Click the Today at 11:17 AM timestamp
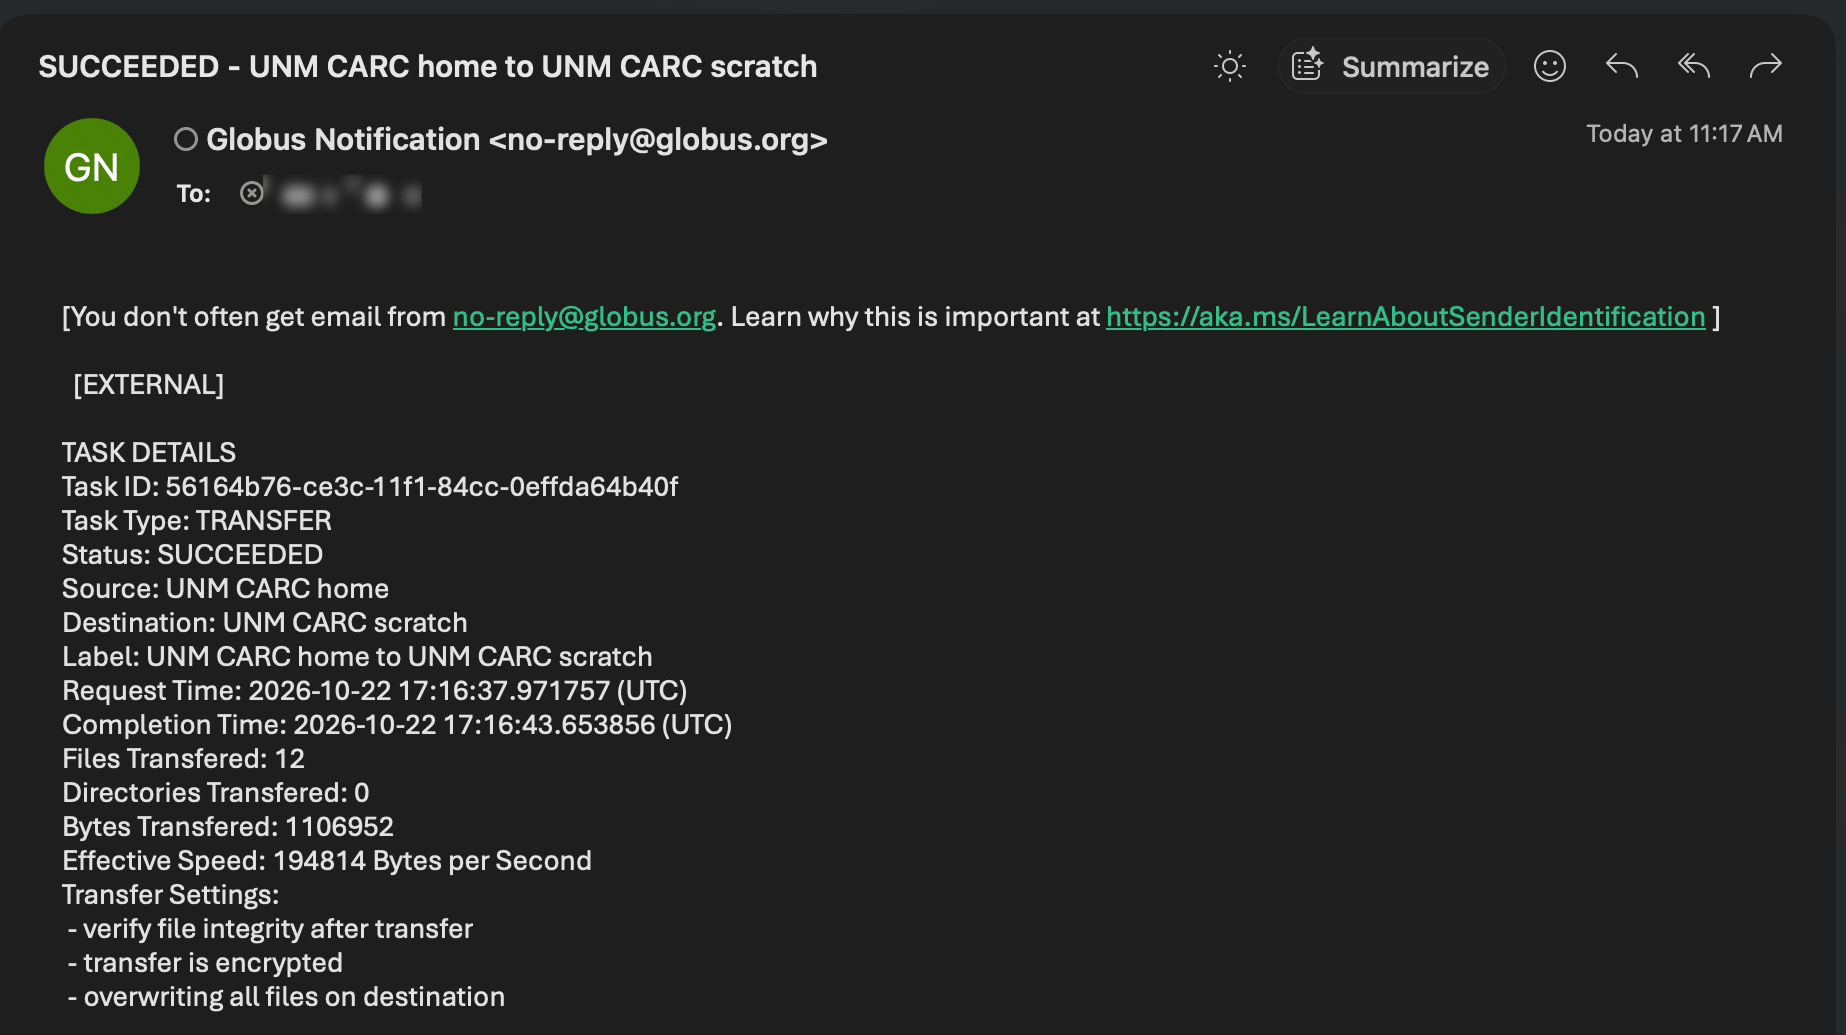This screenshot has height=1035, width=1846. (x=1684, y=134)
